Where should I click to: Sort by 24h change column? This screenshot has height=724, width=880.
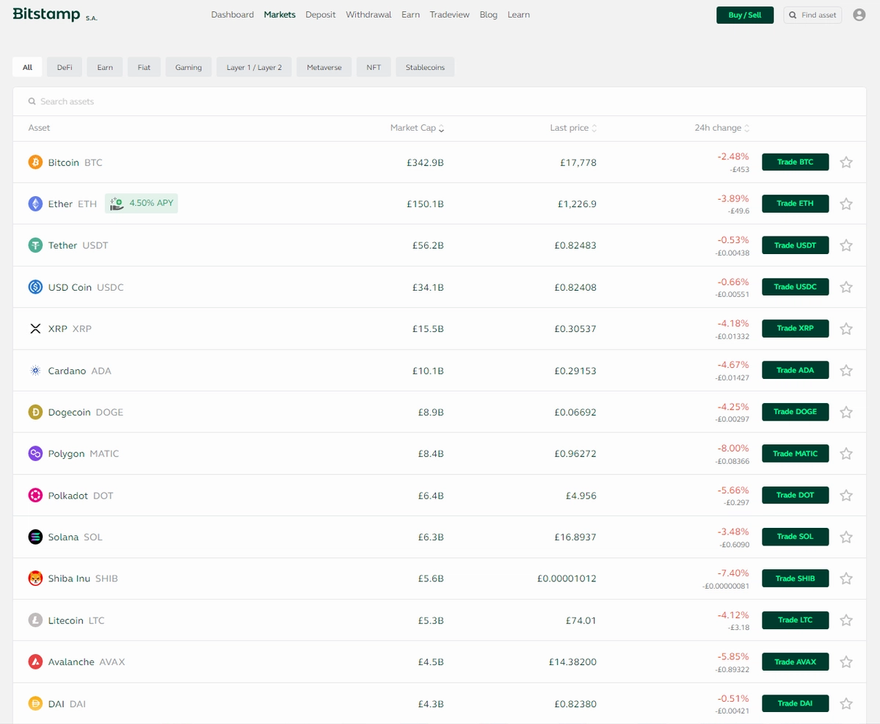[x=720, y=128]
